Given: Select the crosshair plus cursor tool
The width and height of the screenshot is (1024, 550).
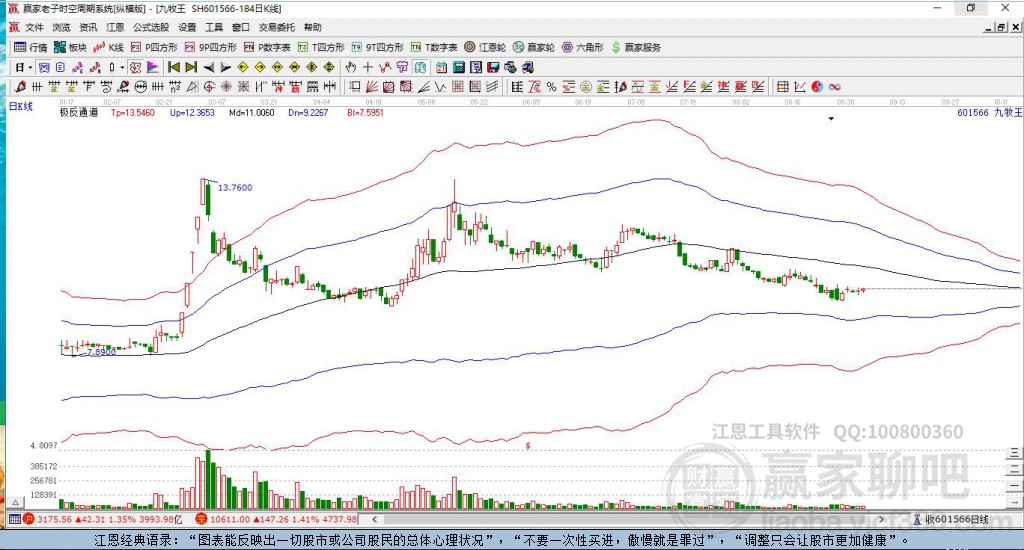Looking at the screenshot, I should click(368, 67).
